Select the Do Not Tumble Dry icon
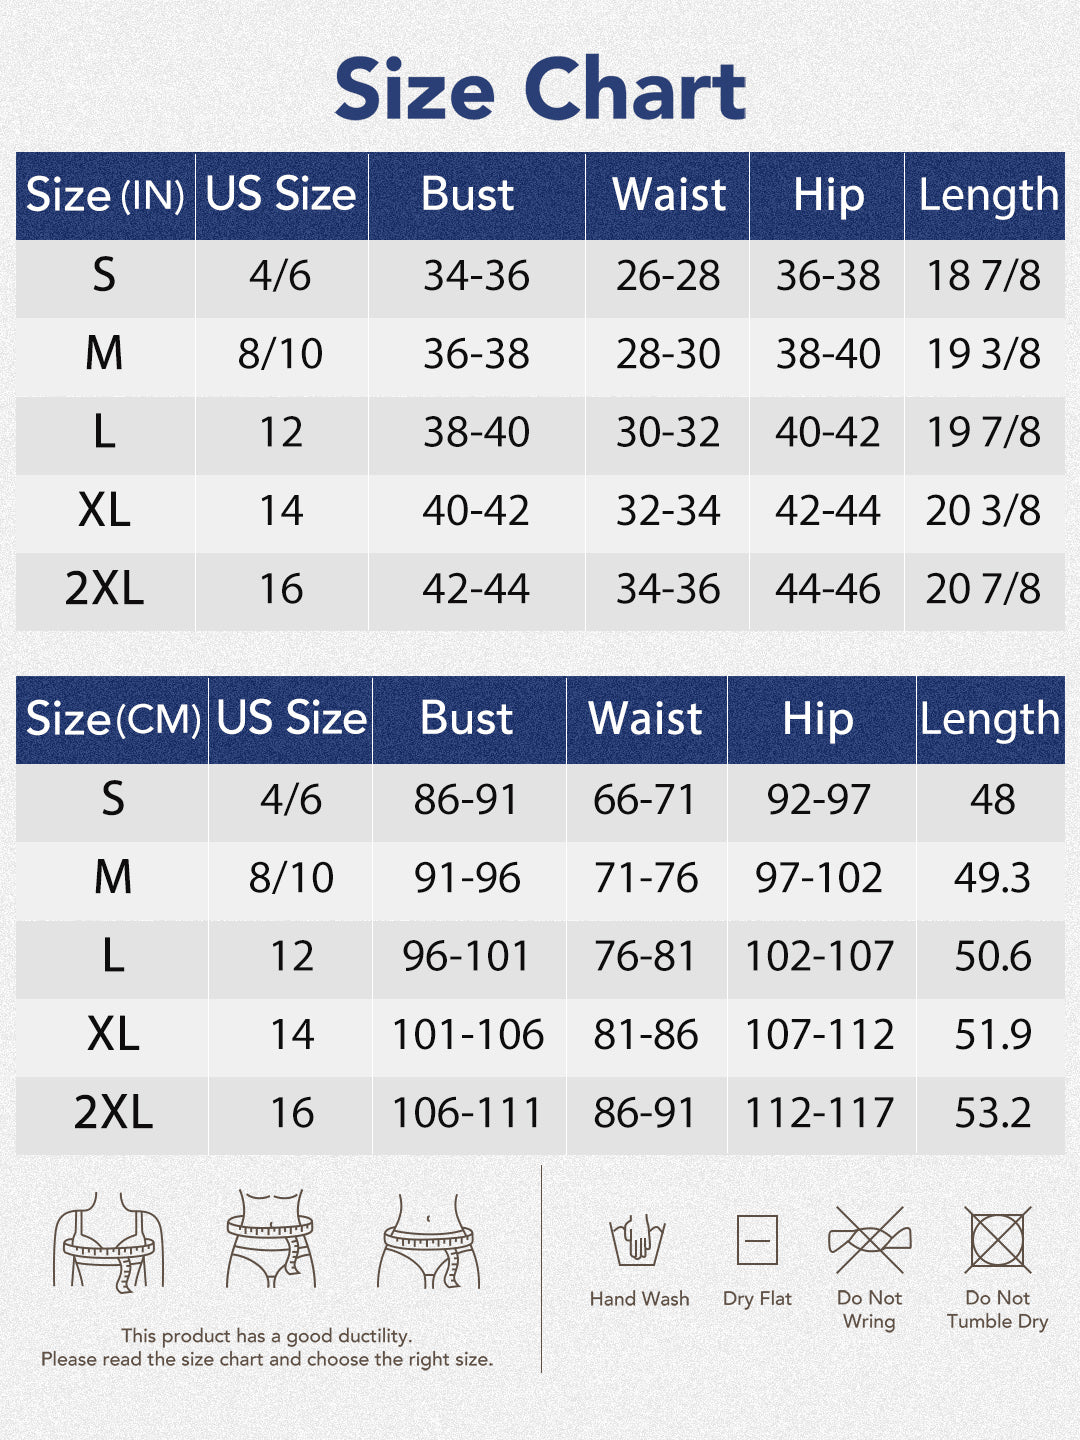 (997, 1240)
